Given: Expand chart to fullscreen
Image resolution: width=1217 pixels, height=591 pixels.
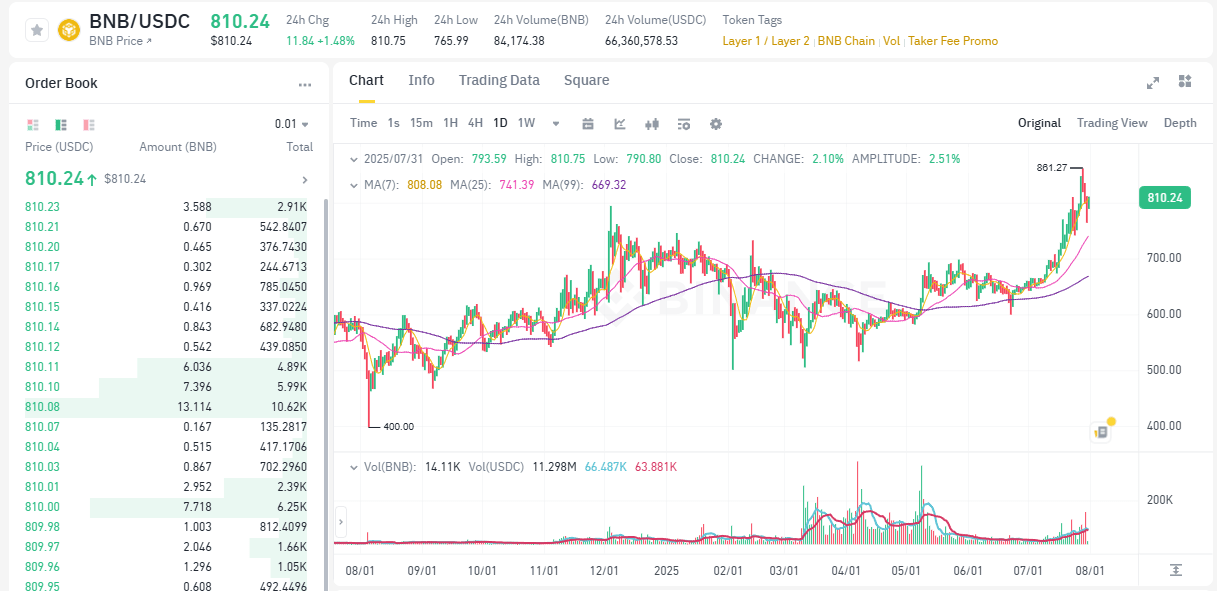Looking at the screenshot, I should point(1153,82).
